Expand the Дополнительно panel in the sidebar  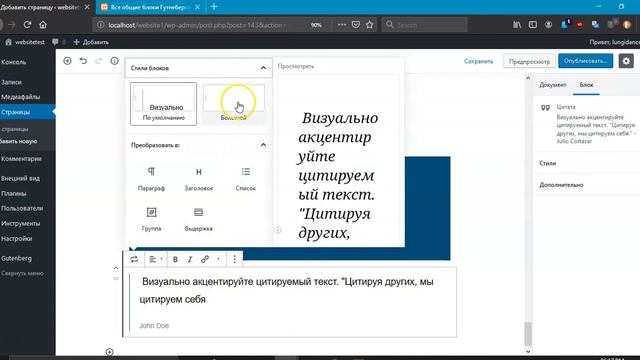coord(587,184)
